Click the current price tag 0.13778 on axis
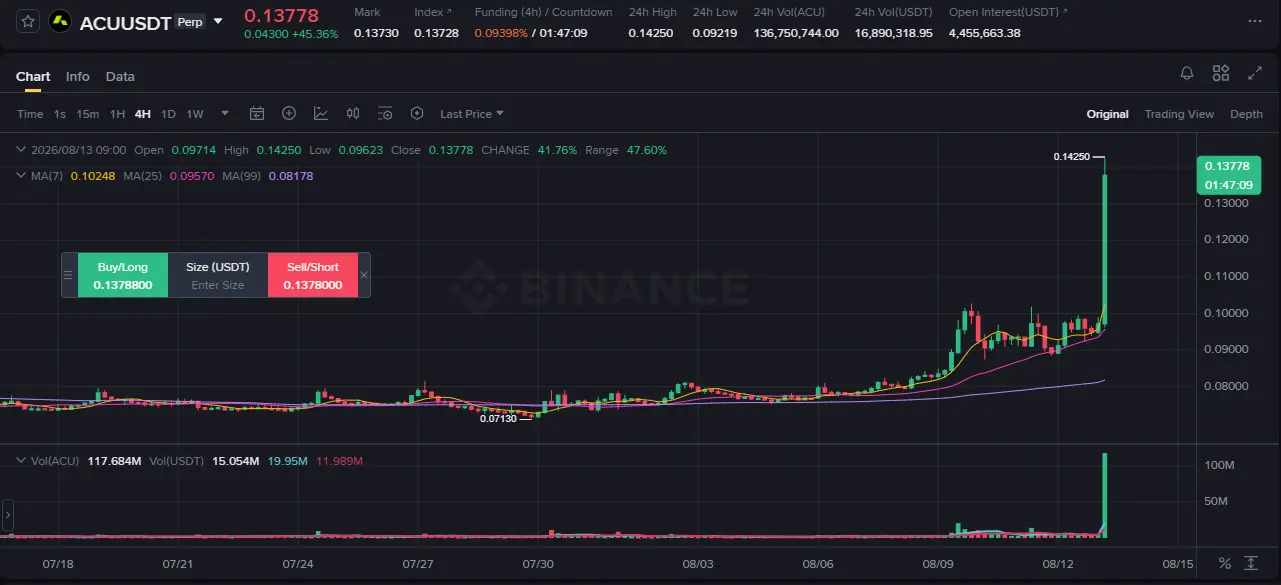This screenshot has width=1281, height=585. click(1229, 176)
